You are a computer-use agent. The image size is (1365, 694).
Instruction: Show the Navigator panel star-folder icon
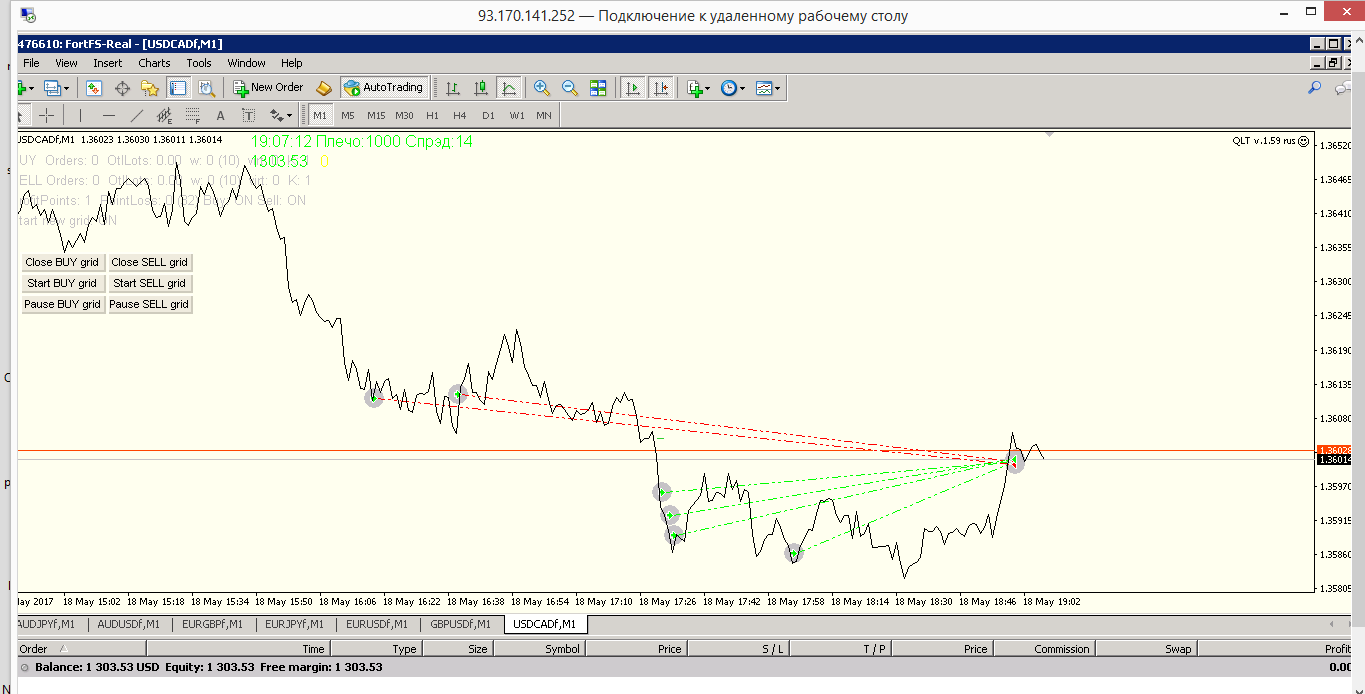tap(150, 88)
